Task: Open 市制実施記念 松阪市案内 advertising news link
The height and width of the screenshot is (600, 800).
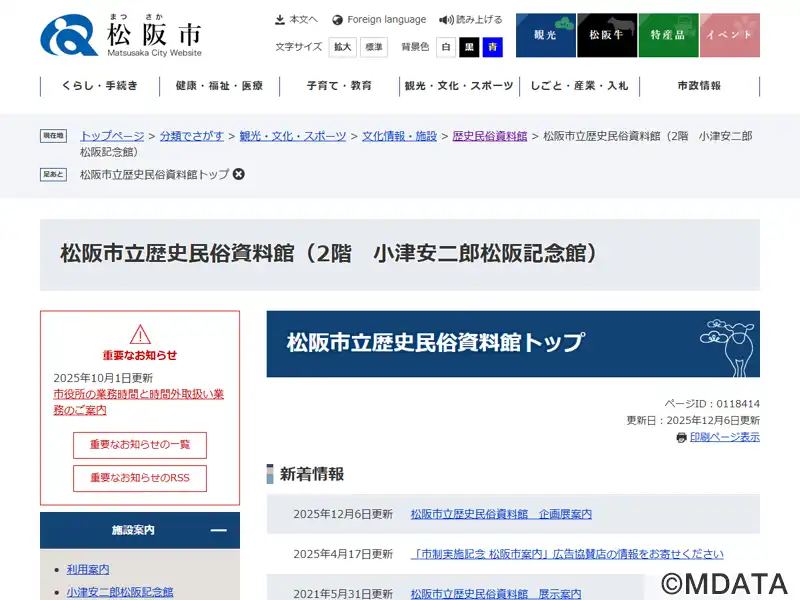Action: coord(567,554)
